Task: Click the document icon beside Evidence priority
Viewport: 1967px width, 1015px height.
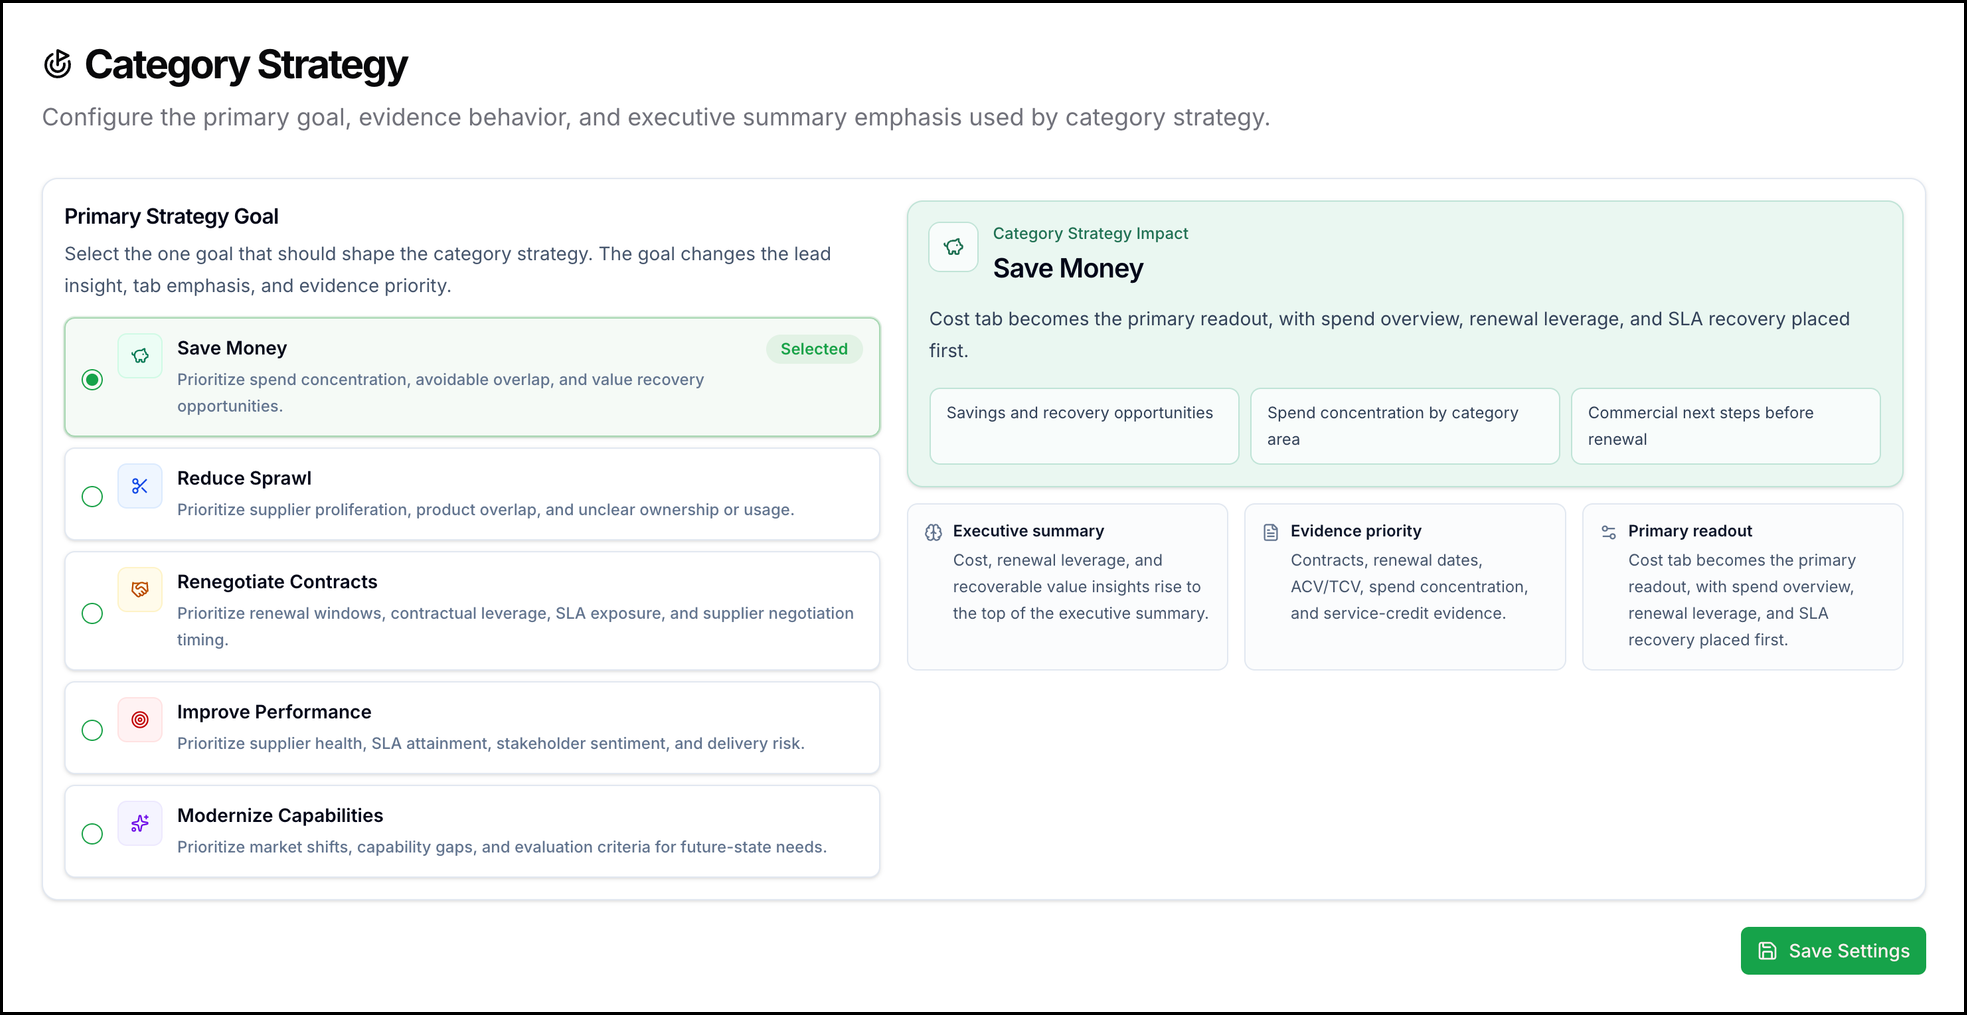Action: pyautogui.click(x=1271, y=532)
